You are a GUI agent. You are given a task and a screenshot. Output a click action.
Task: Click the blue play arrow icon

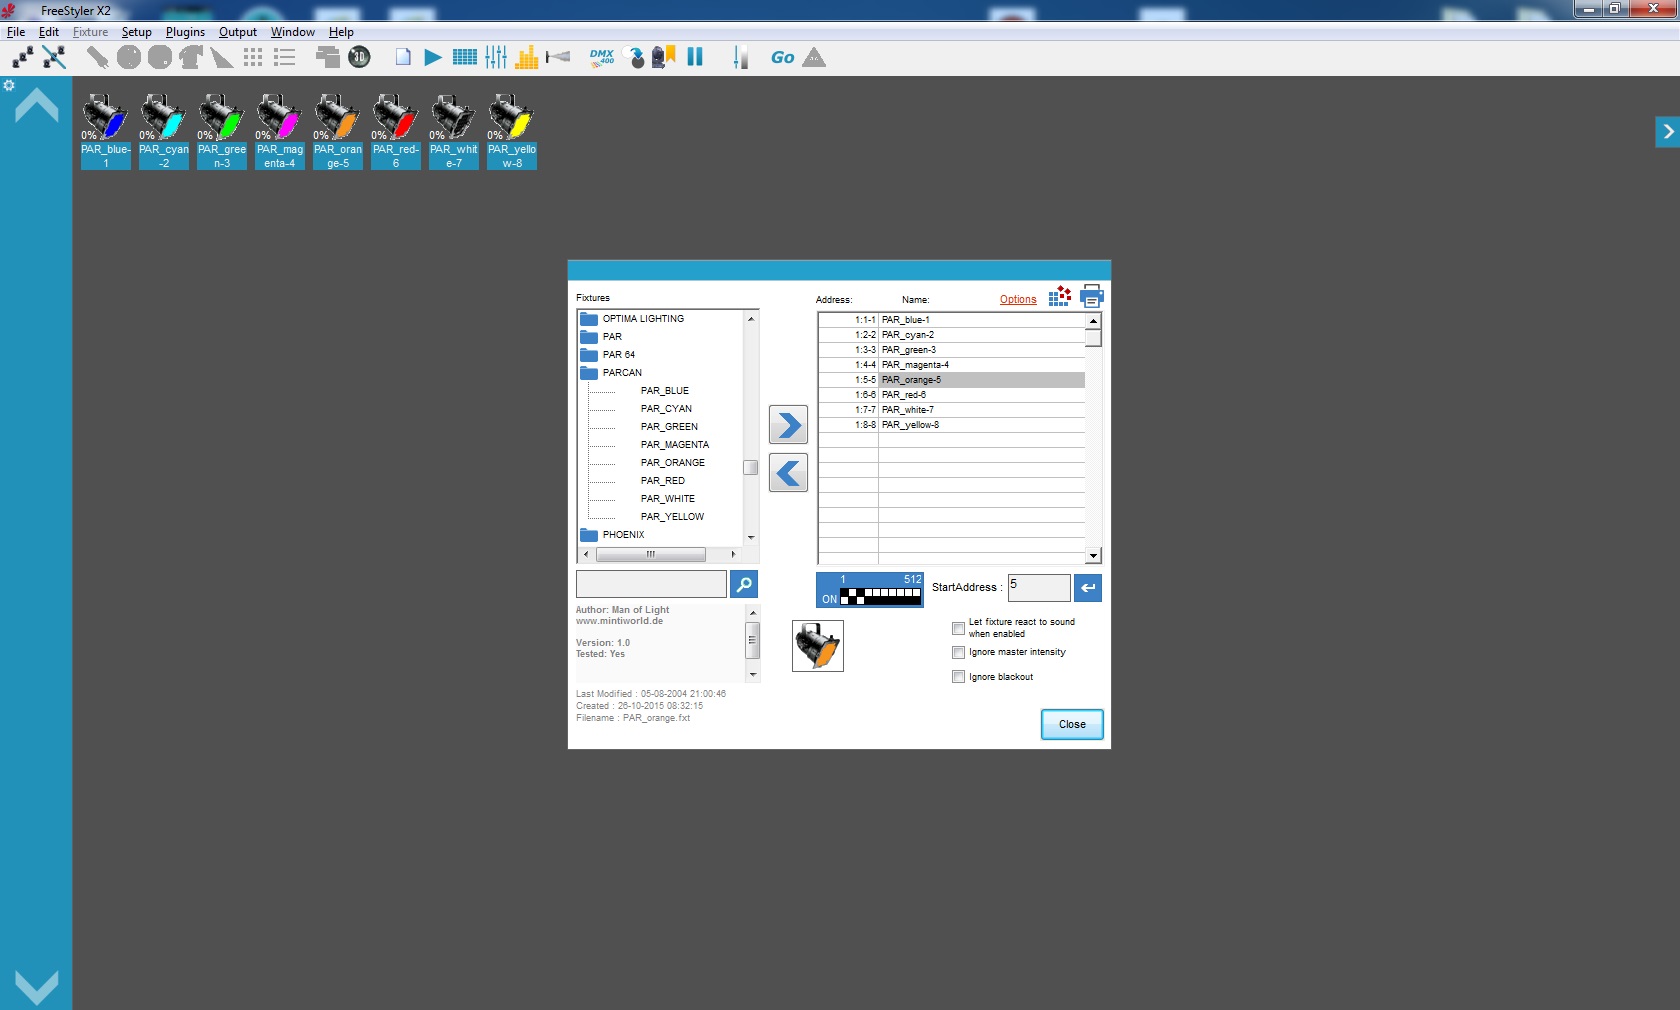pyautogui.click(x=432, y=57)
